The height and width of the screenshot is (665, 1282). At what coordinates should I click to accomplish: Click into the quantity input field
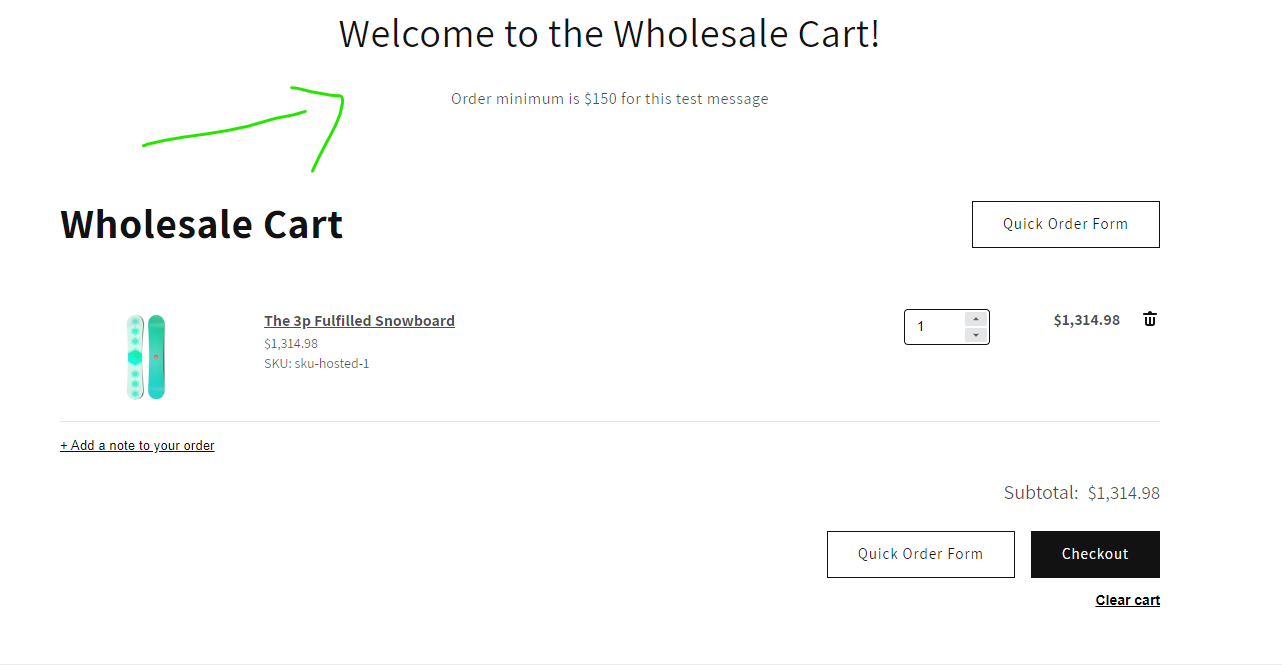pyautogui.click(x=936, y=327)
